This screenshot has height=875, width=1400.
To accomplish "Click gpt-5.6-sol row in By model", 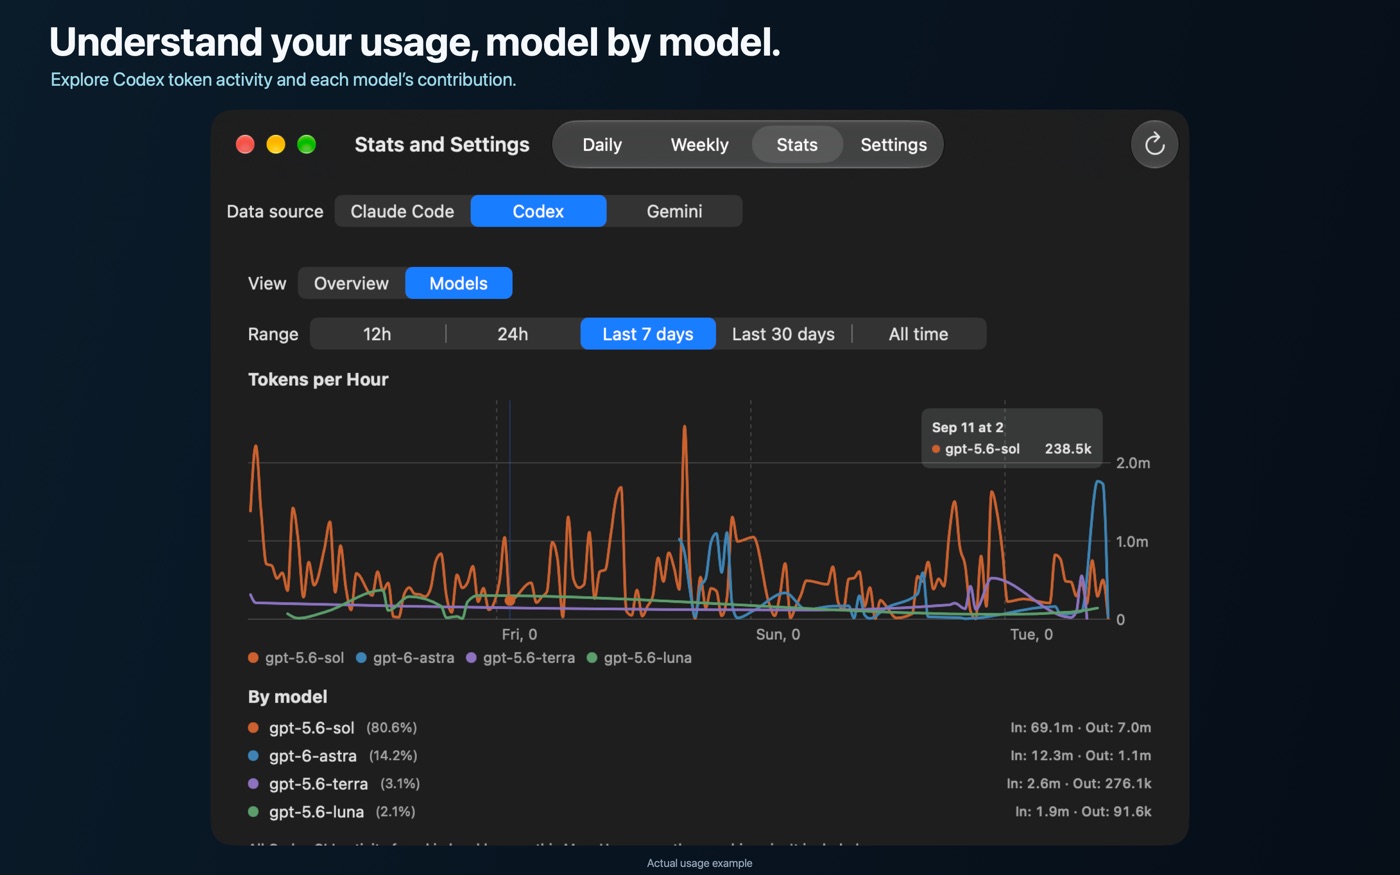I will coord(699,728).
